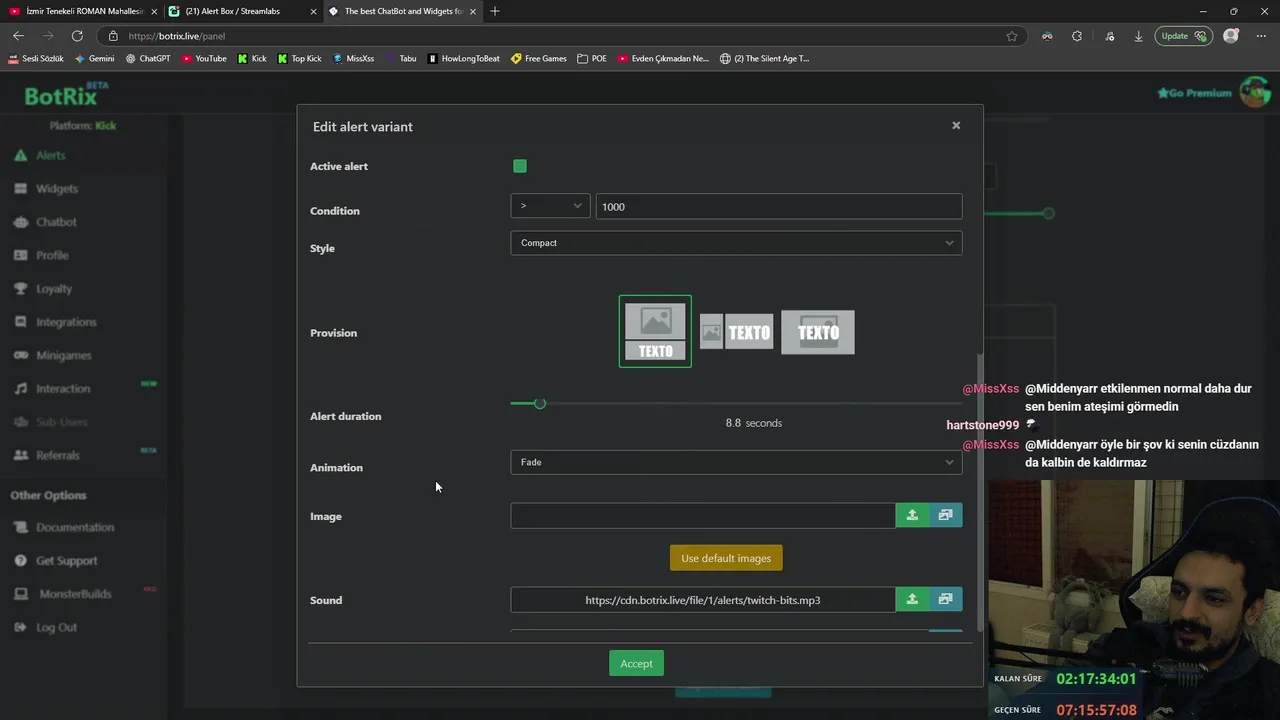Bookmark the page with the star icon
The image size is (1280, 720).
1012,36
